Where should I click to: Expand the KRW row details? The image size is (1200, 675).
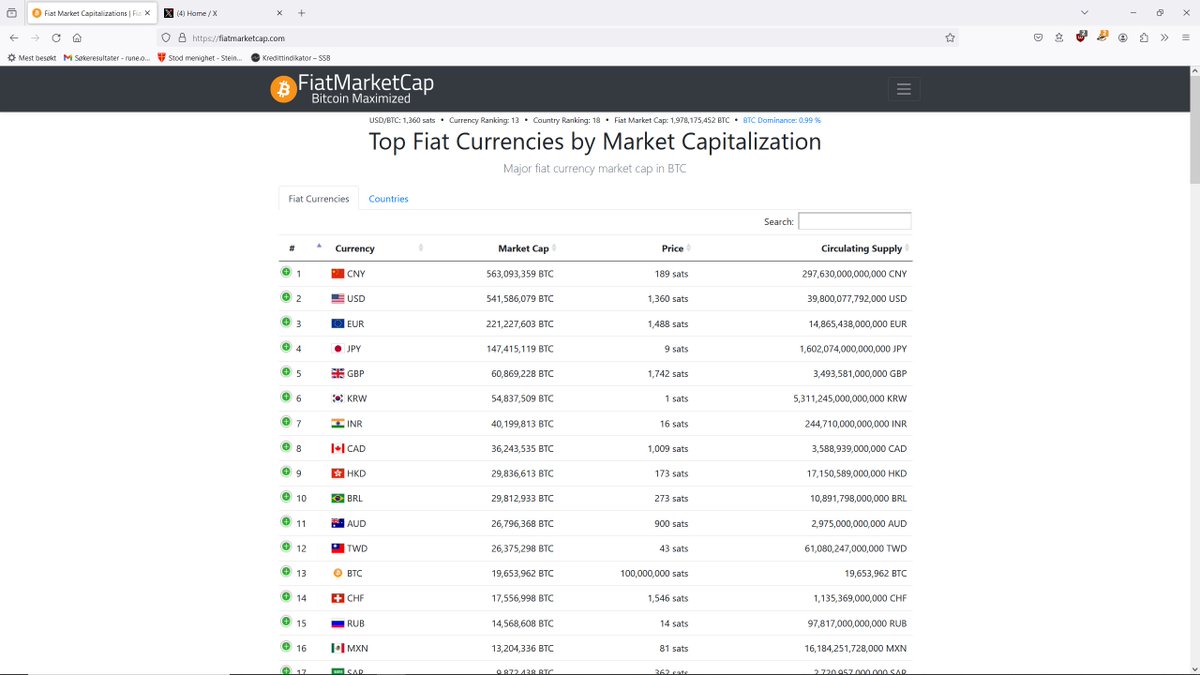(x=286, y=397)
